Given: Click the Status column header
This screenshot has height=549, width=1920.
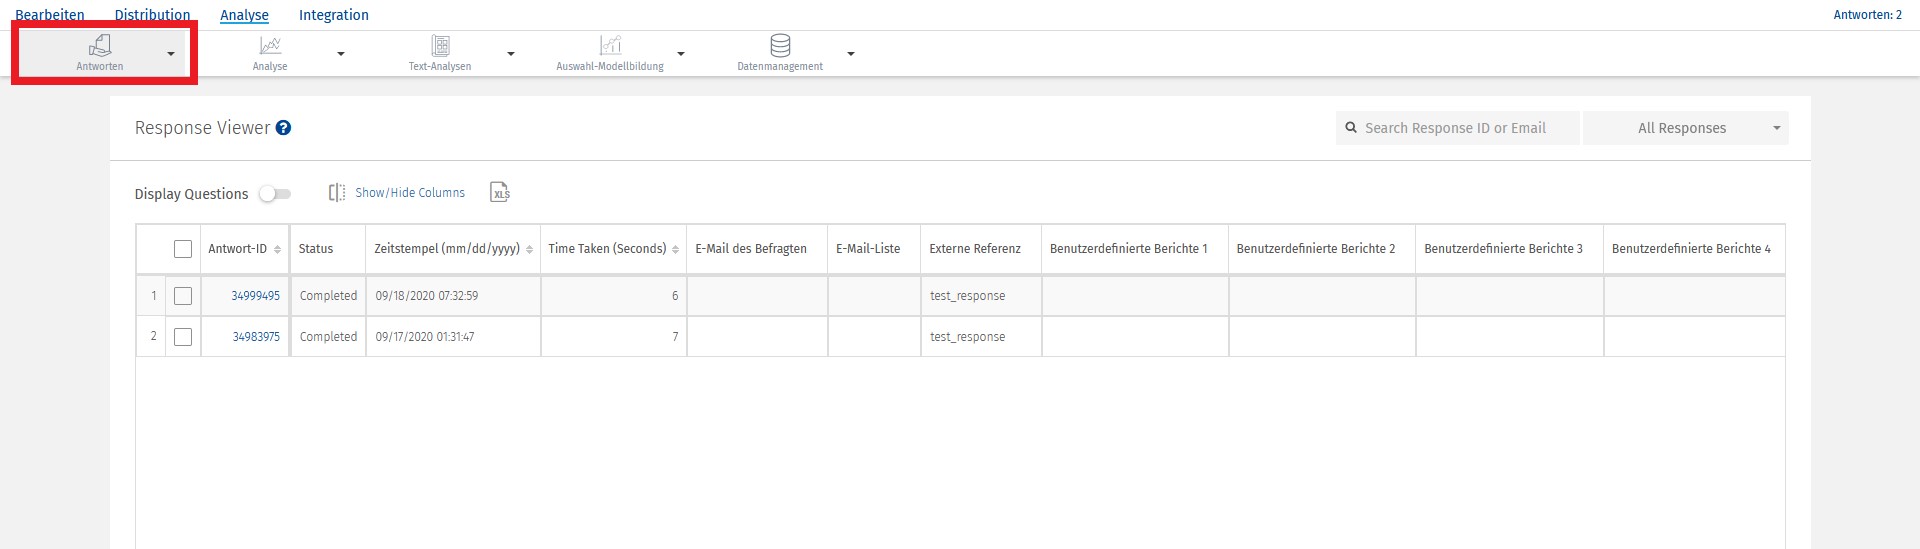Looking at the screenshot, I should 316,249.
